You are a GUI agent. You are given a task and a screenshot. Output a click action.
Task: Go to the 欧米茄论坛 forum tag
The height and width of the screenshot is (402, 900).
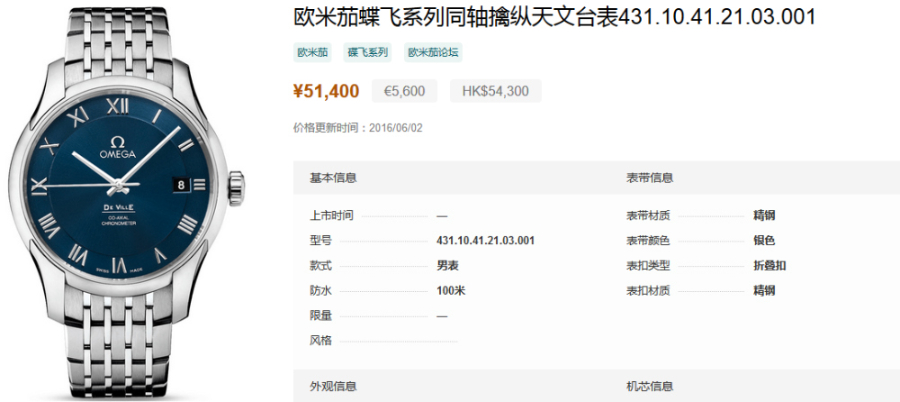pos(432,52)
